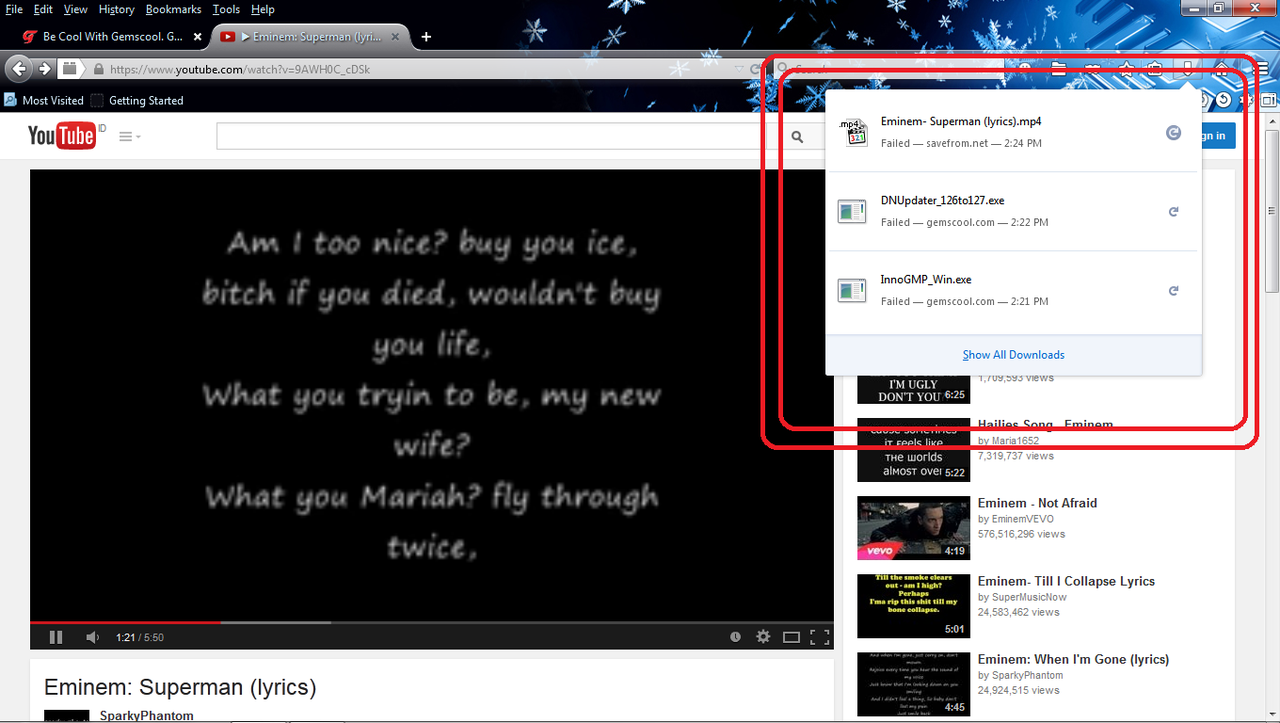This screenshot has height=723, width=1280.
Task: Open the Edit menu
Action: click(x=43, y=9)
